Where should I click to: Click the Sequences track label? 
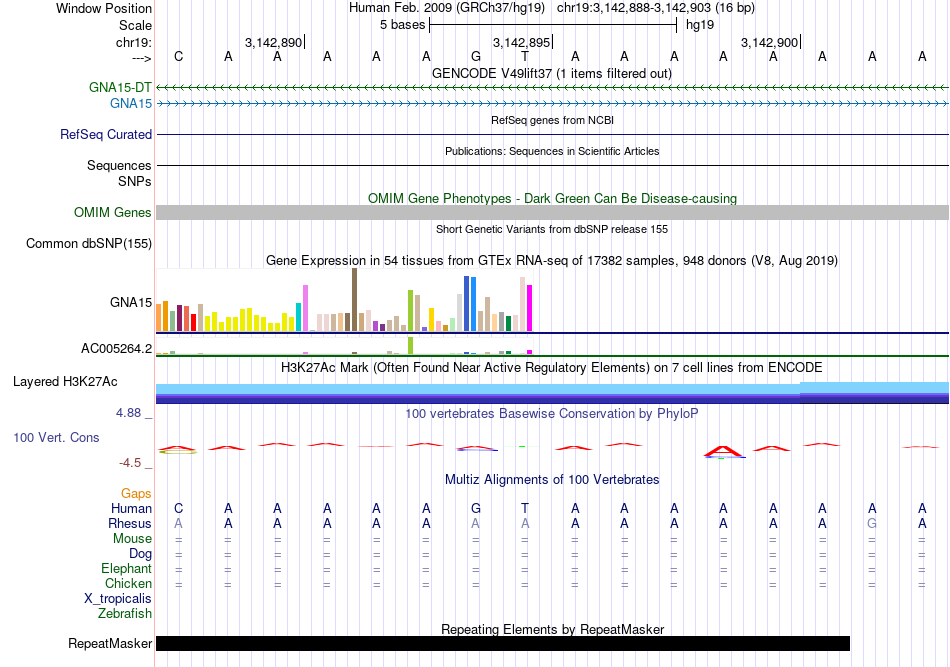[x=119, y=165]
